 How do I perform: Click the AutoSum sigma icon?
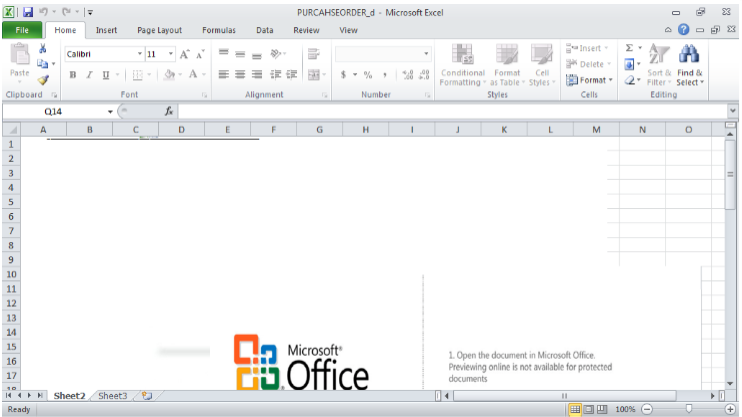tap(629, 48)
